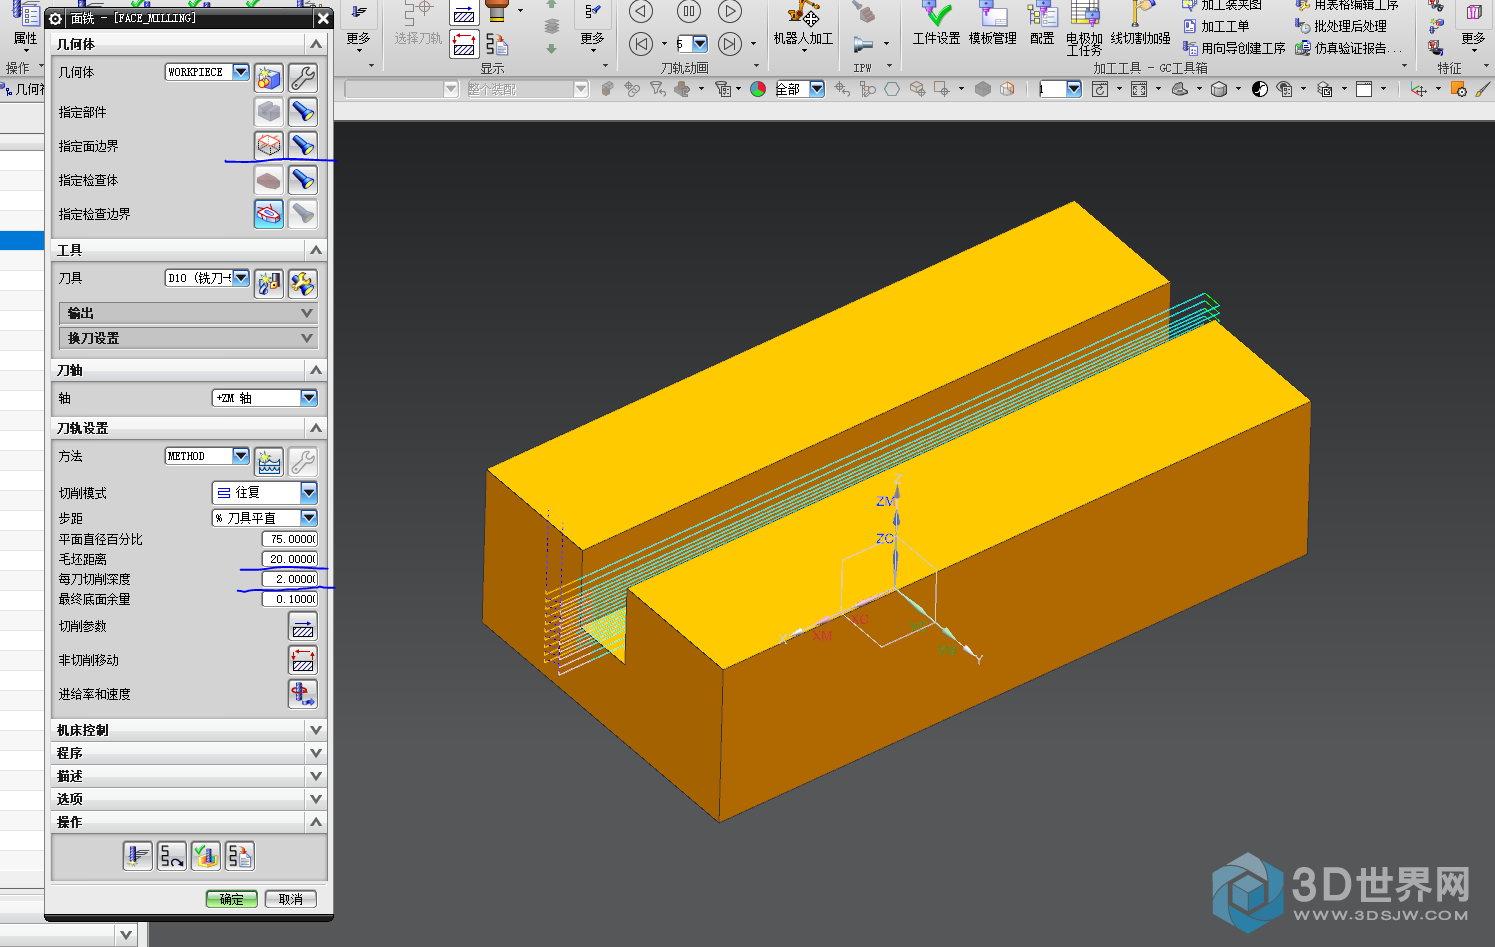Screen dimensions: 1495x947
Task: Click 批处理后处理
Action: pyautogui.click(x=1341, y=26)
